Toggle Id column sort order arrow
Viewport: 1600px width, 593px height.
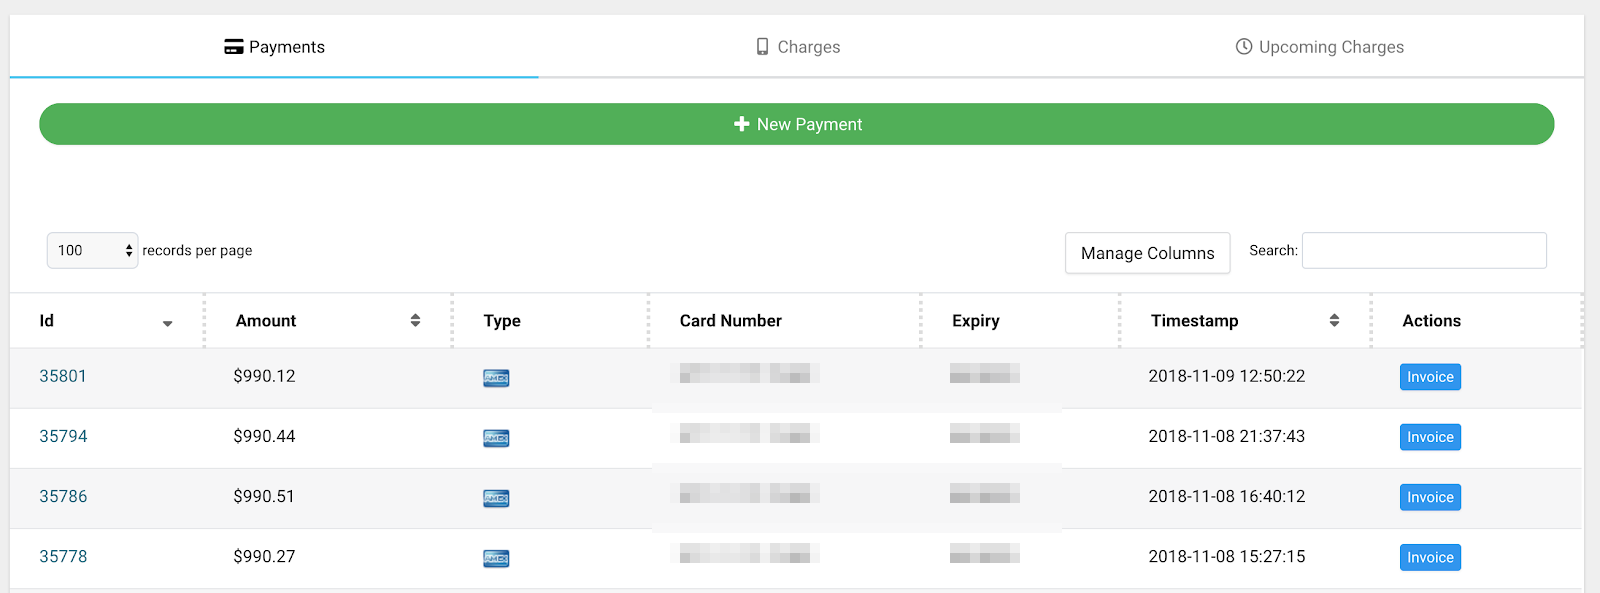(x=167, y=323)
